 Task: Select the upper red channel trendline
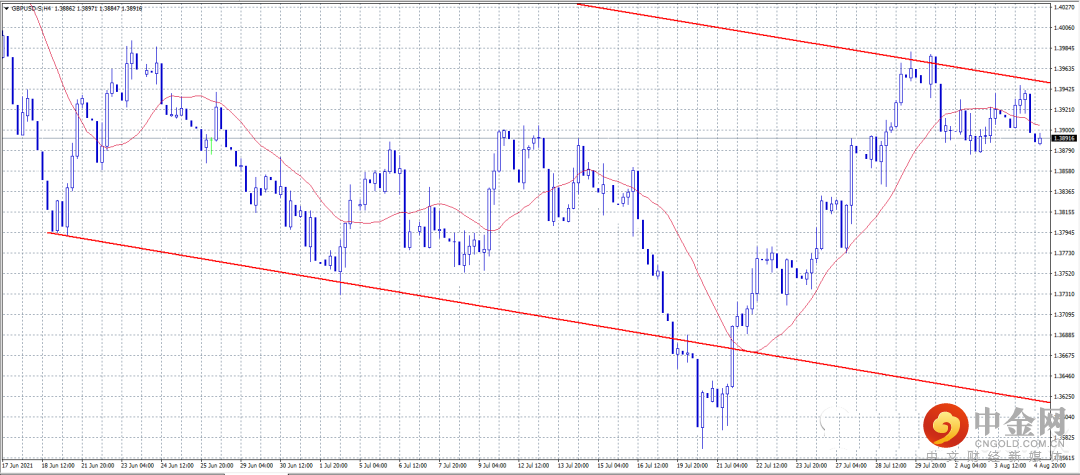tap(813, 43)
